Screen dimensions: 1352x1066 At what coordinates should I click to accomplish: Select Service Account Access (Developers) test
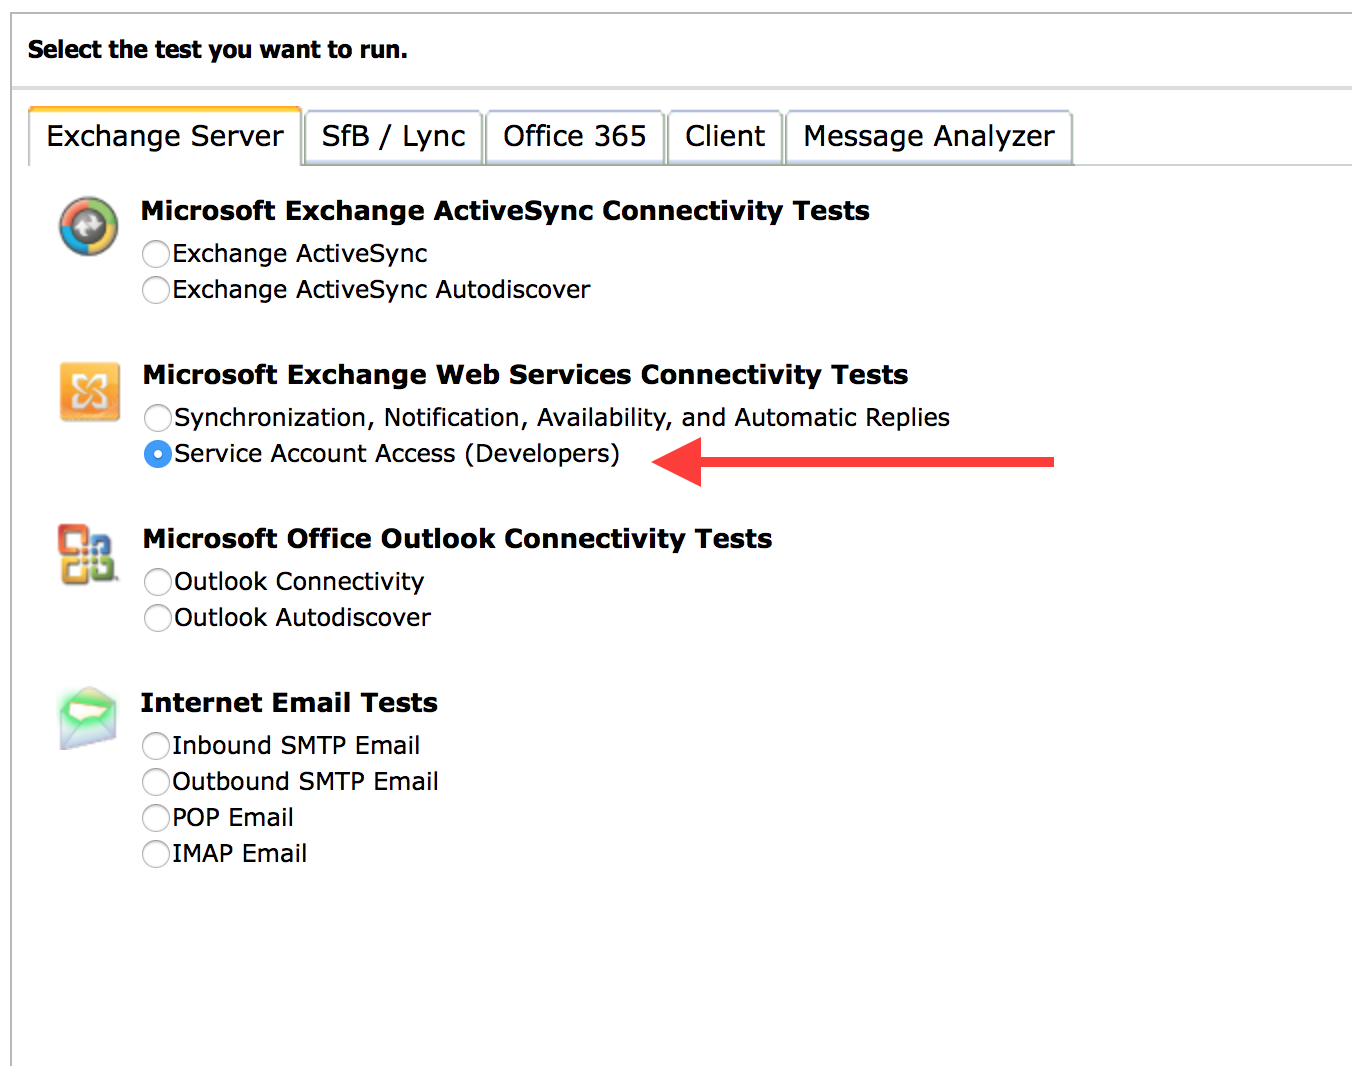point(157,454)
